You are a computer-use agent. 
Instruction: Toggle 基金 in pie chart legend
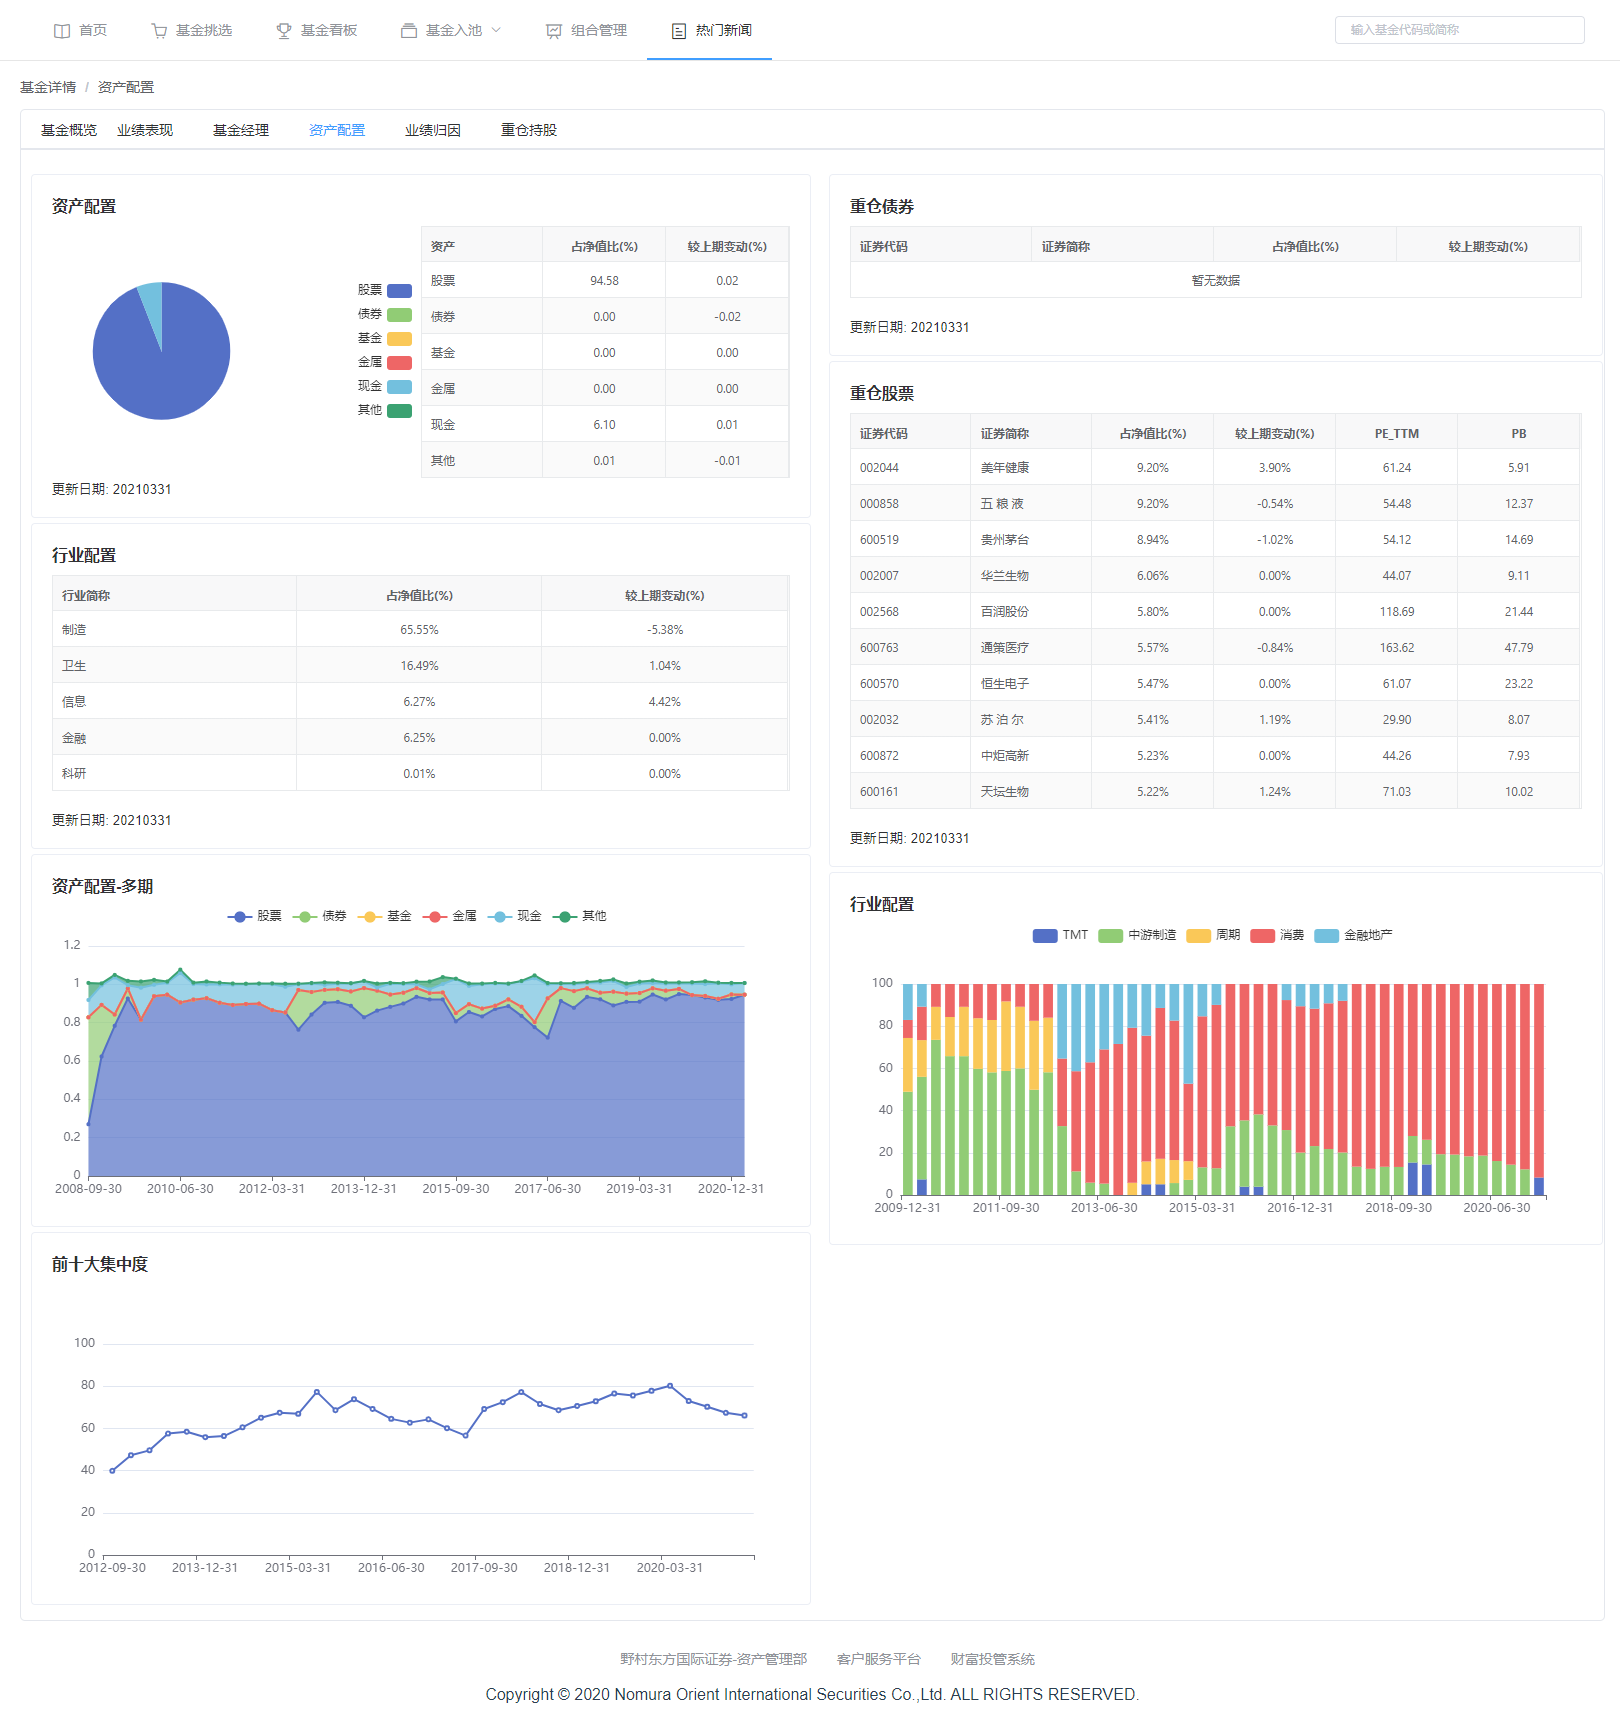click(385, 338)
